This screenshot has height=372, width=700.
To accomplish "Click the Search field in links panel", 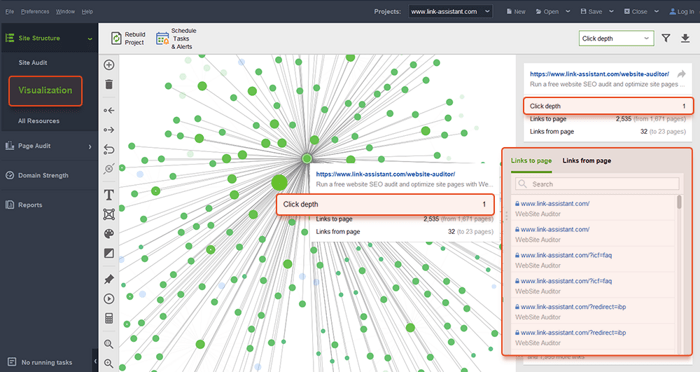I will tap(597, 184).
